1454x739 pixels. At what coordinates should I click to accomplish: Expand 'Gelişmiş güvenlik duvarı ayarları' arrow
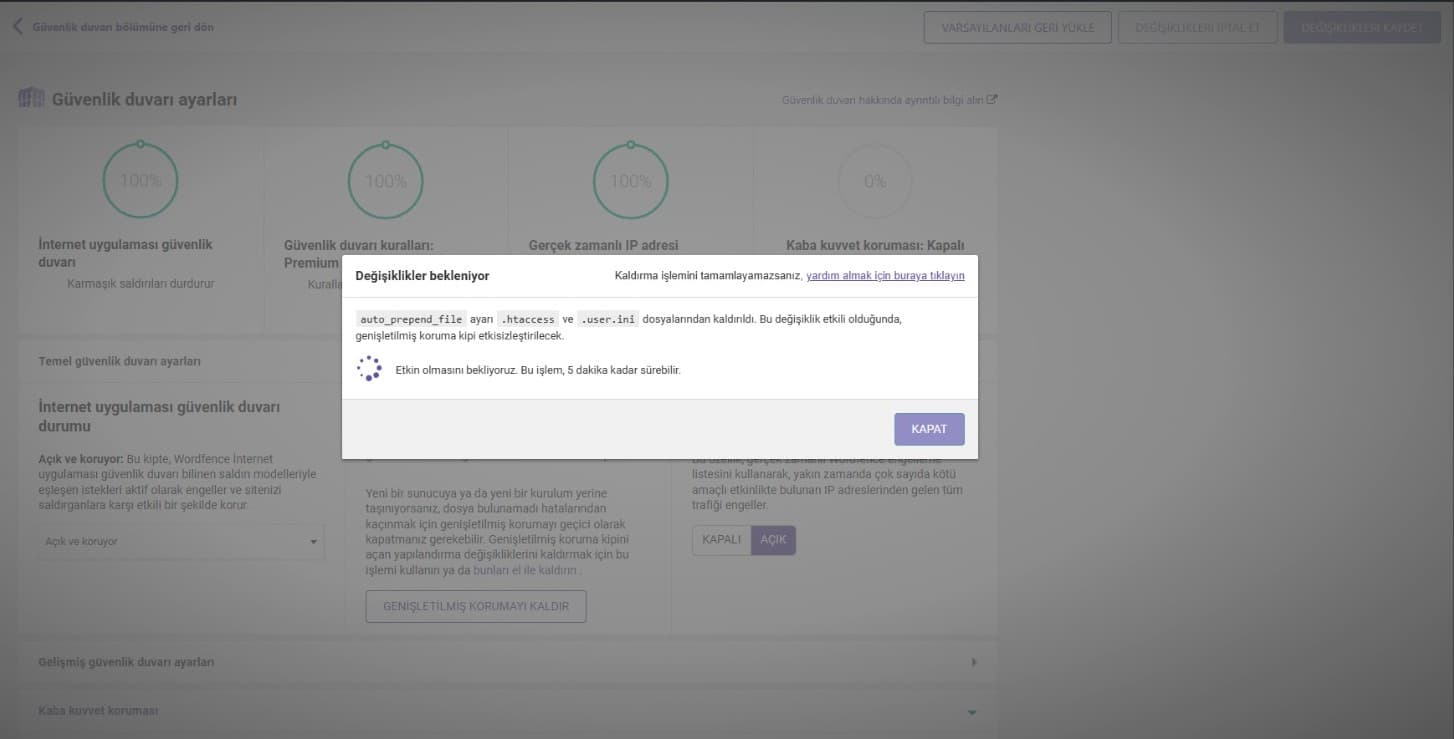tap(974, 662)
